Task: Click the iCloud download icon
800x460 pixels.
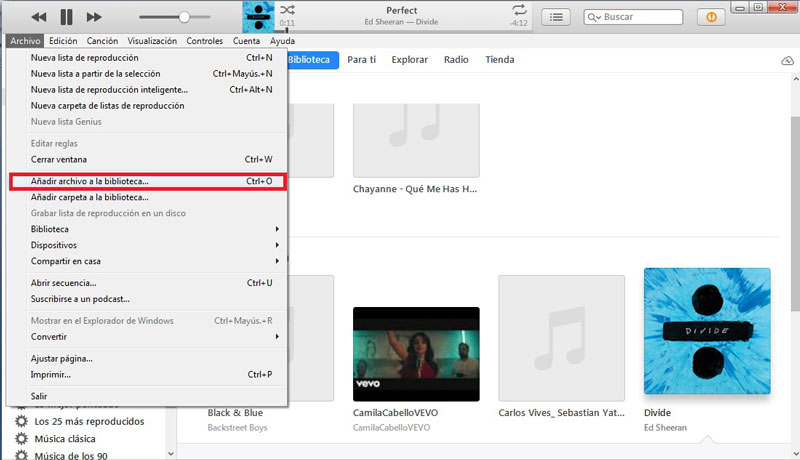Action: tap(787, 61)
